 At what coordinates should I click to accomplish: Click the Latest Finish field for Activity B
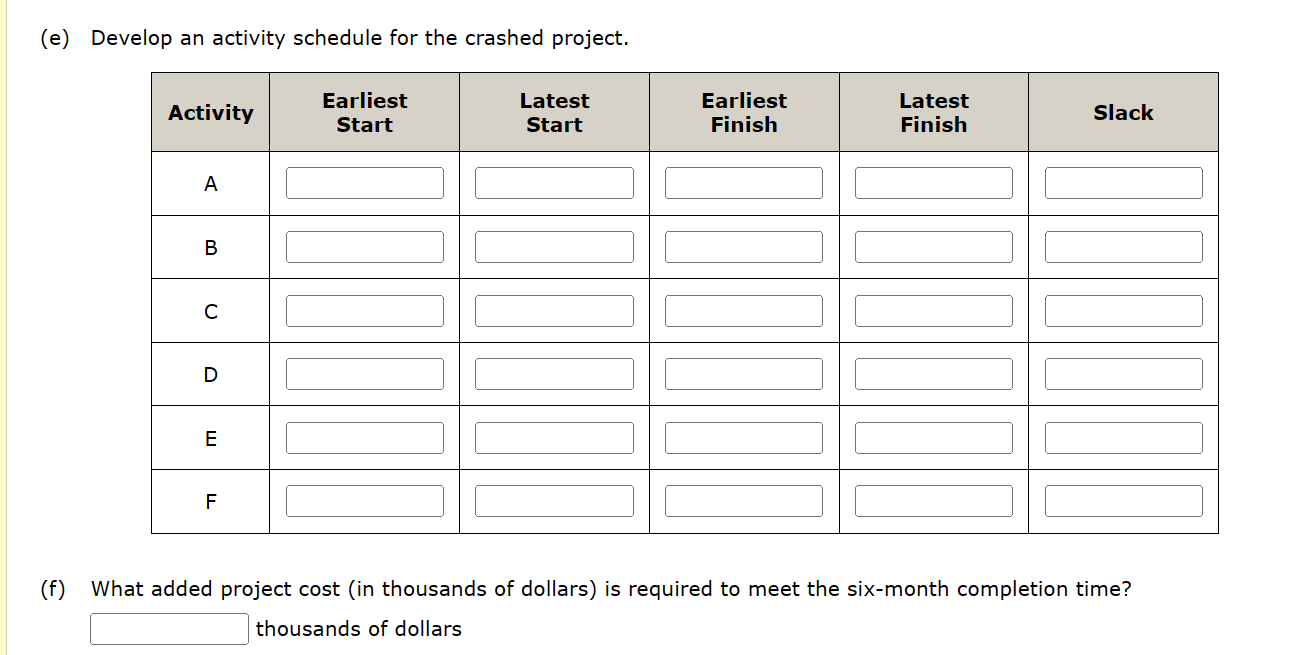933,246
